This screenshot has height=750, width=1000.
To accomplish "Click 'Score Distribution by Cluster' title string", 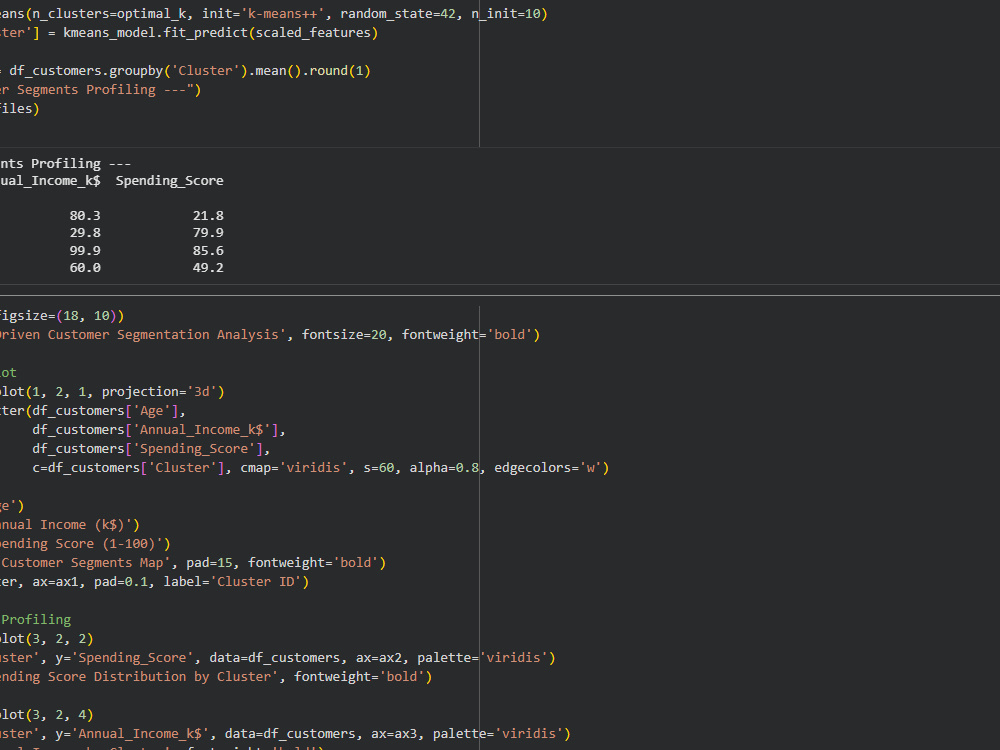I will pyautogui.click(x=163, y=677).
